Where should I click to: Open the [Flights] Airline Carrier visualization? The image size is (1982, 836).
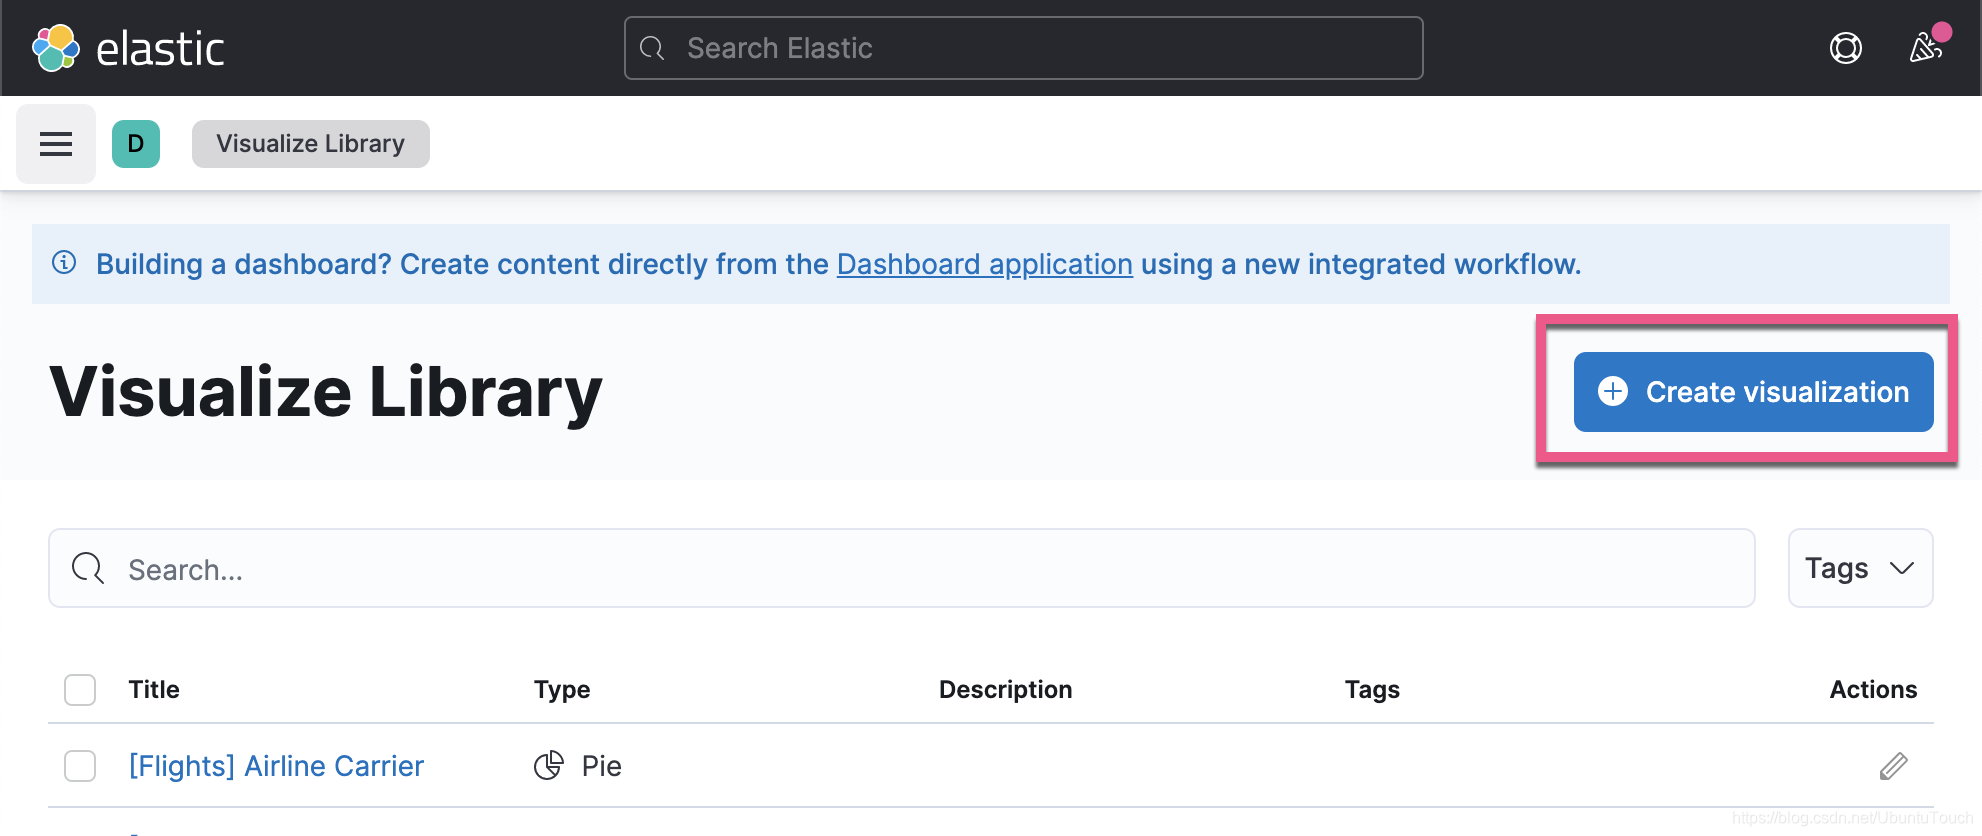coord(276,766)
